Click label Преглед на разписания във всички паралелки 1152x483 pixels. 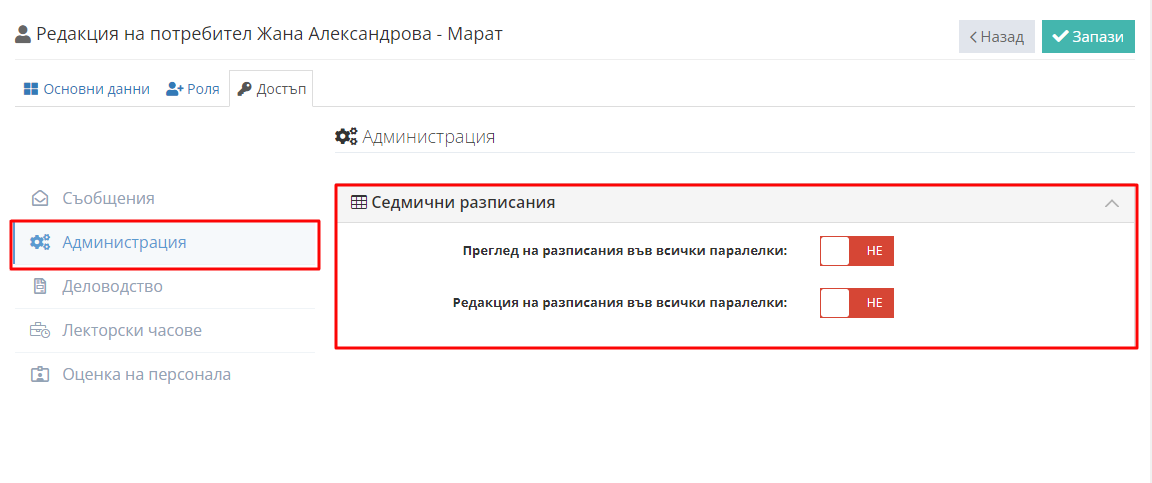point(625,251)
